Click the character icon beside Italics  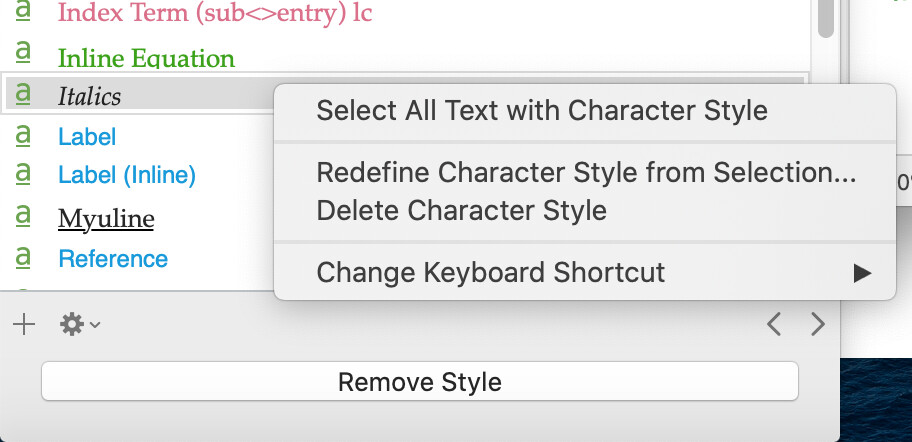[23, 94]
